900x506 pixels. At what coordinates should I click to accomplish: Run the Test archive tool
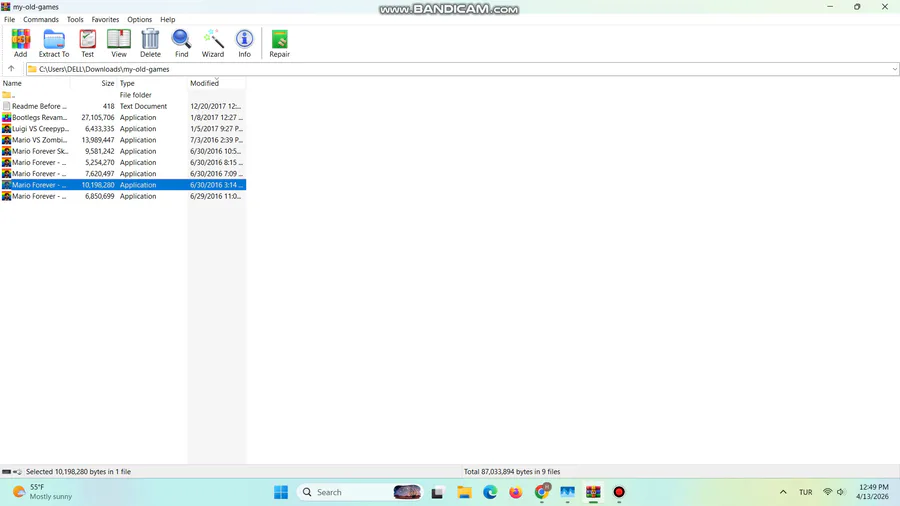coord(87,43)
